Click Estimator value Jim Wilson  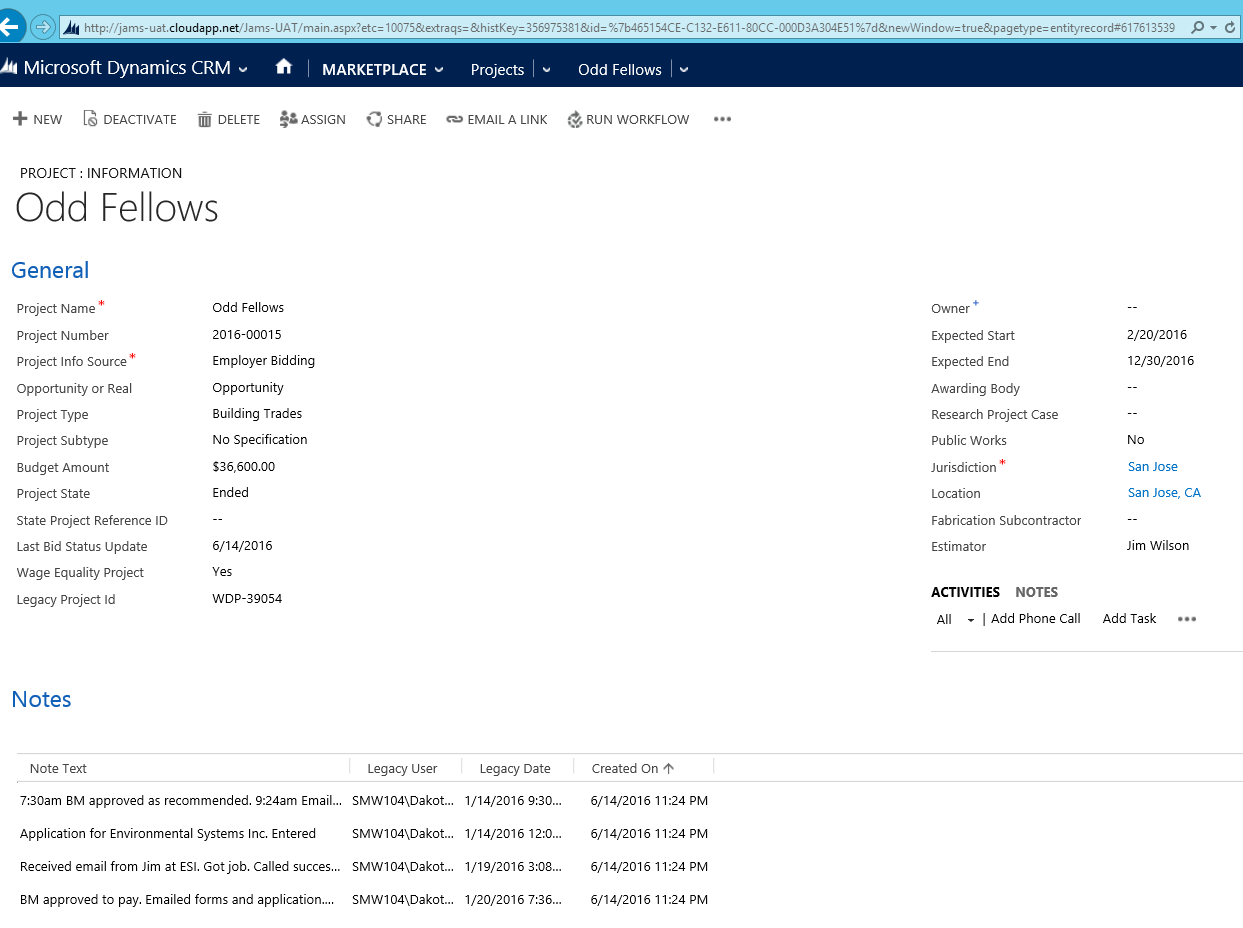(x=1158, y=545)
